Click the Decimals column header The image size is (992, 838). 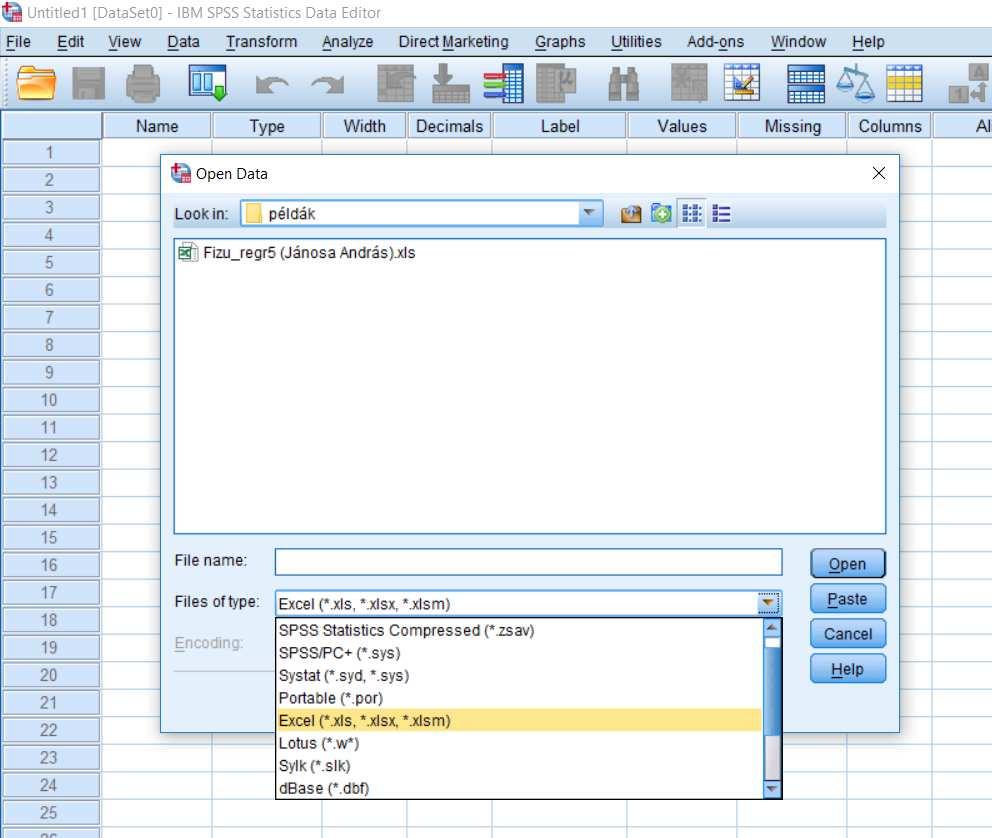(449, 126)
